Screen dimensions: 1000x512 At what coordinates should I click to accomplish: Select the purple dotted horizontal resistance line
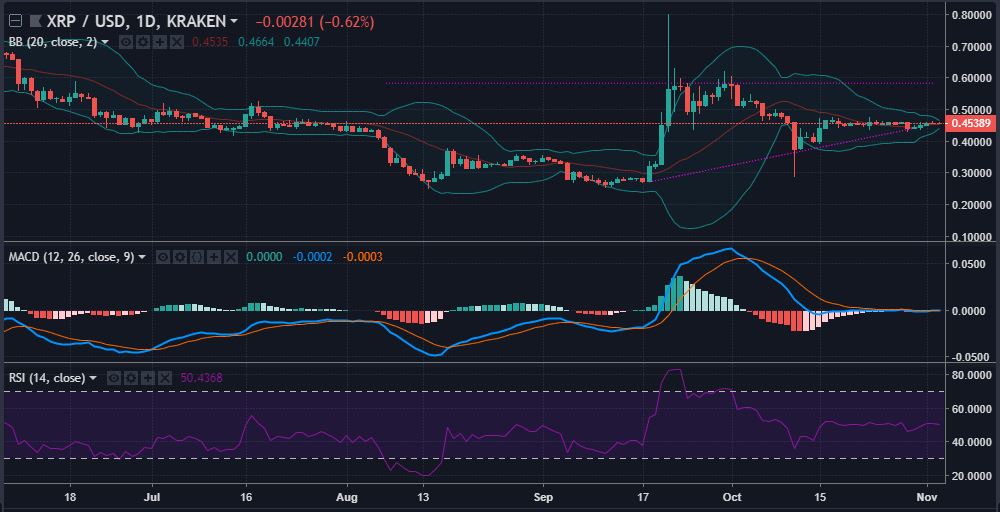[x=659, y=83]
